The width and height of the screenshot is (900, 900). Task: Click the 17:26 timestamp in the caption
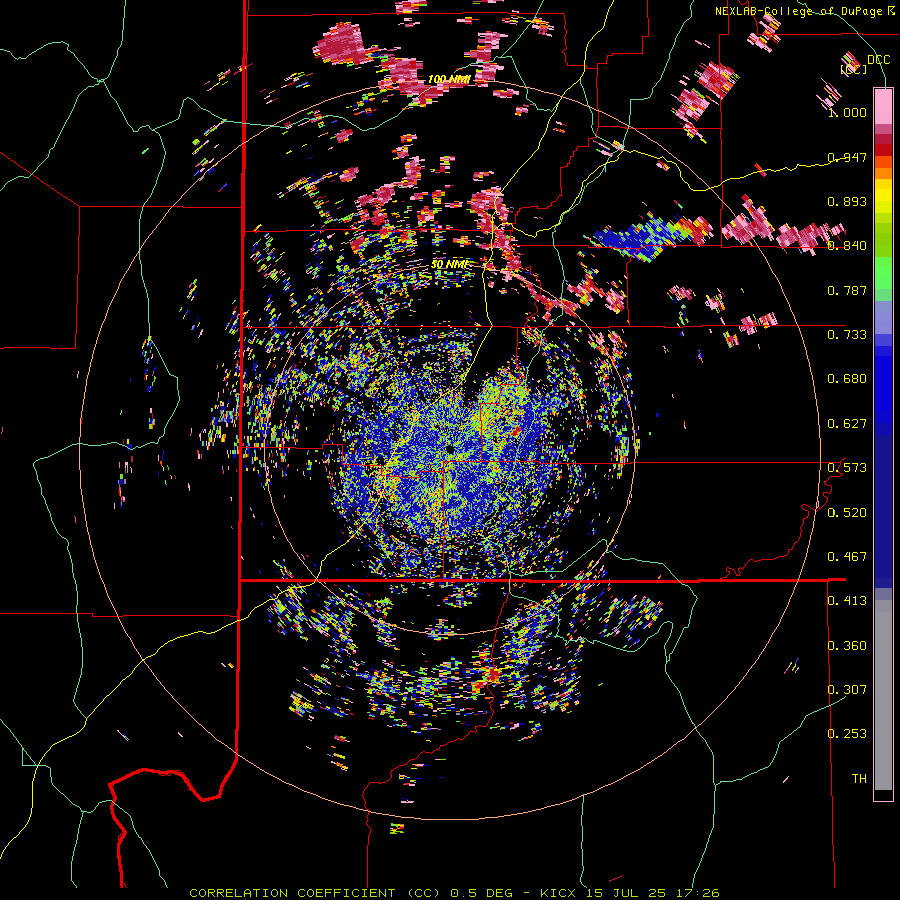click(696, 893)
